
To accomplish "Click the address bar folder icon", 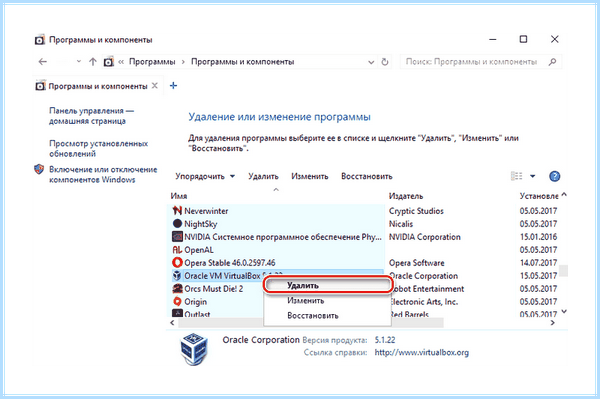I will 109,62.
